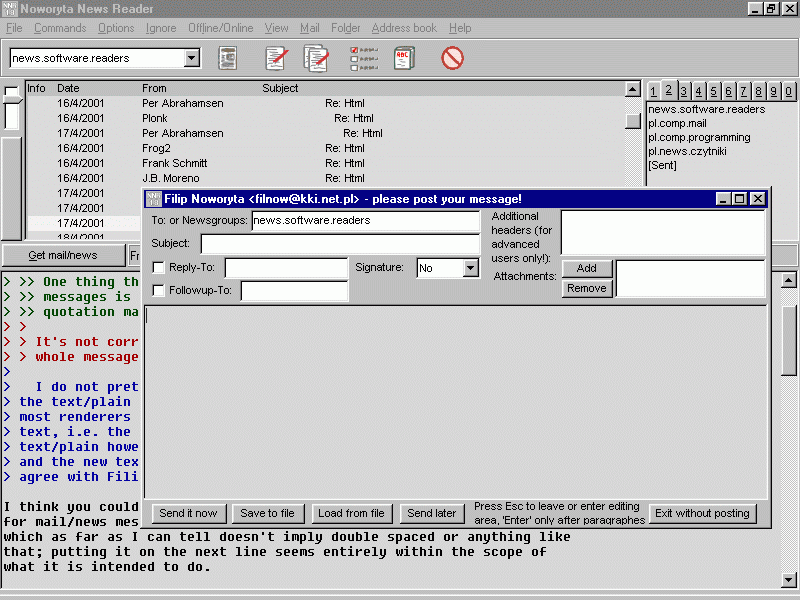Click the Send it now button
Screen dimensions: 800x600
188,513
